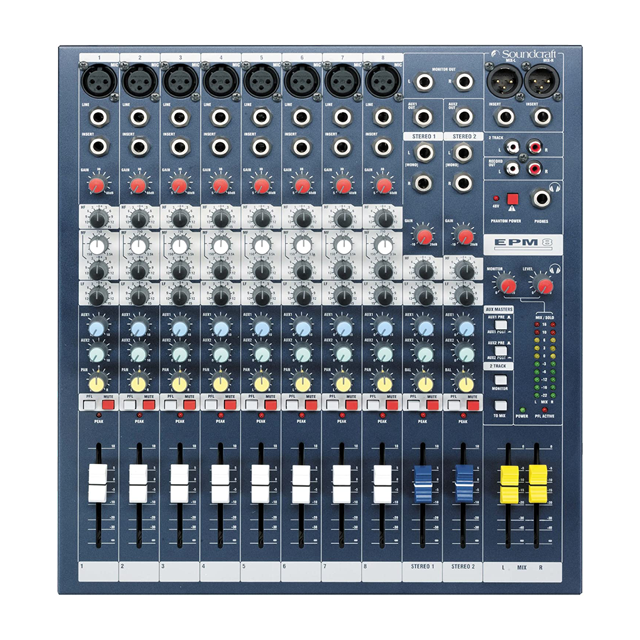Click the Stereo 2 red GAIN knob
Image resolution: width=640 pixels, height=640 pixels.
464,236
